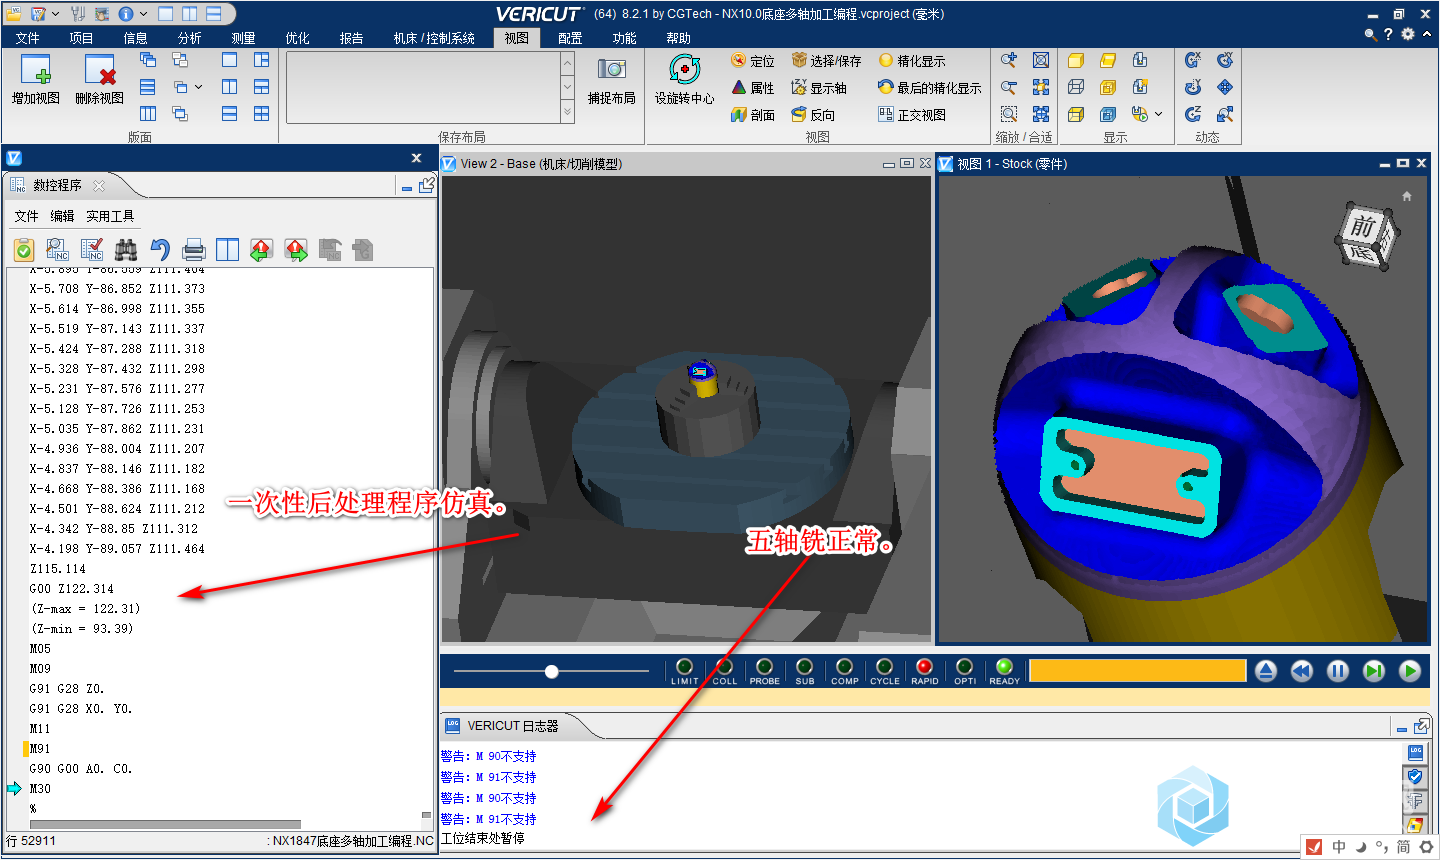The width and height of the screenshot is (1440, 860).
Task: Click the NC program horizontal scrollbar
Action: 165,824
